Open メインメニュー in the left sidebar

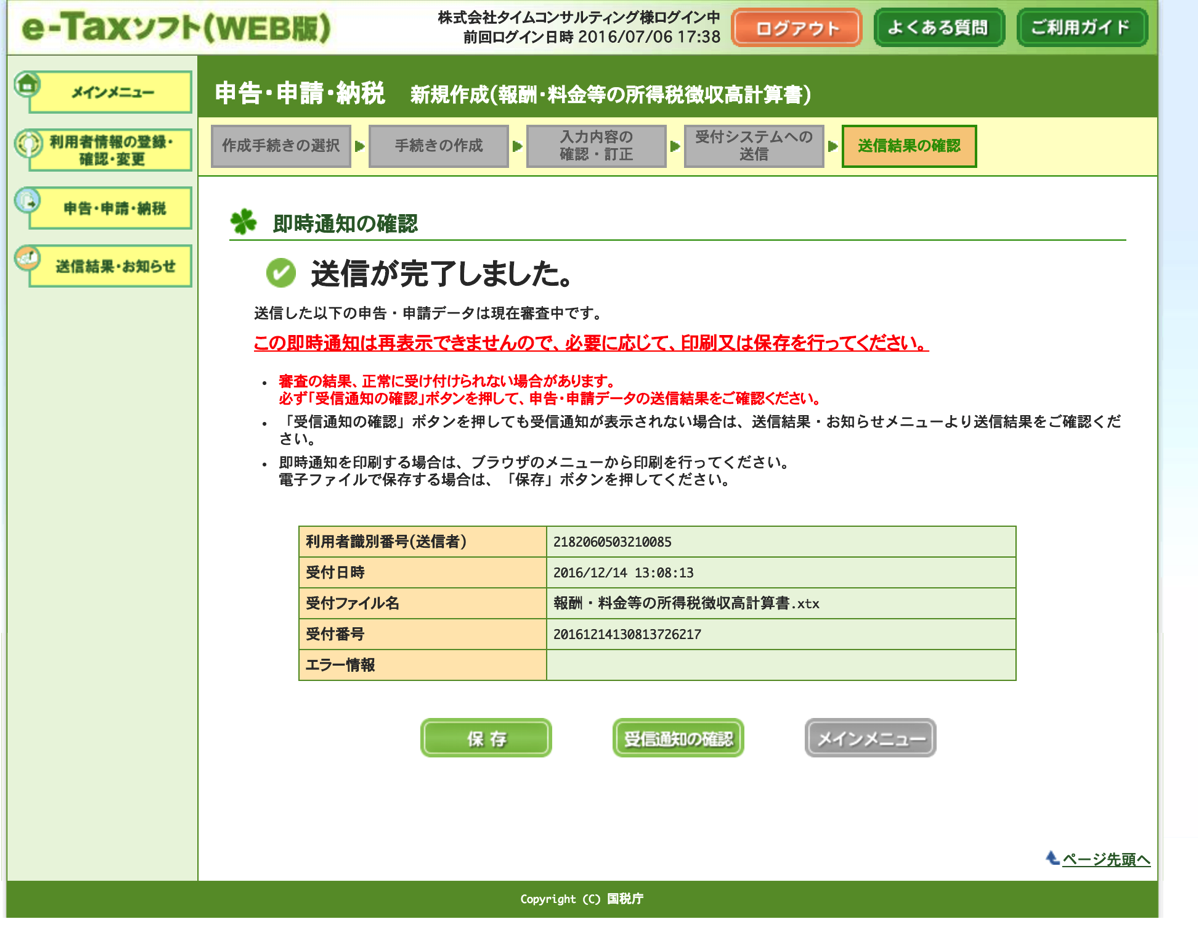(x=111, y=93)
